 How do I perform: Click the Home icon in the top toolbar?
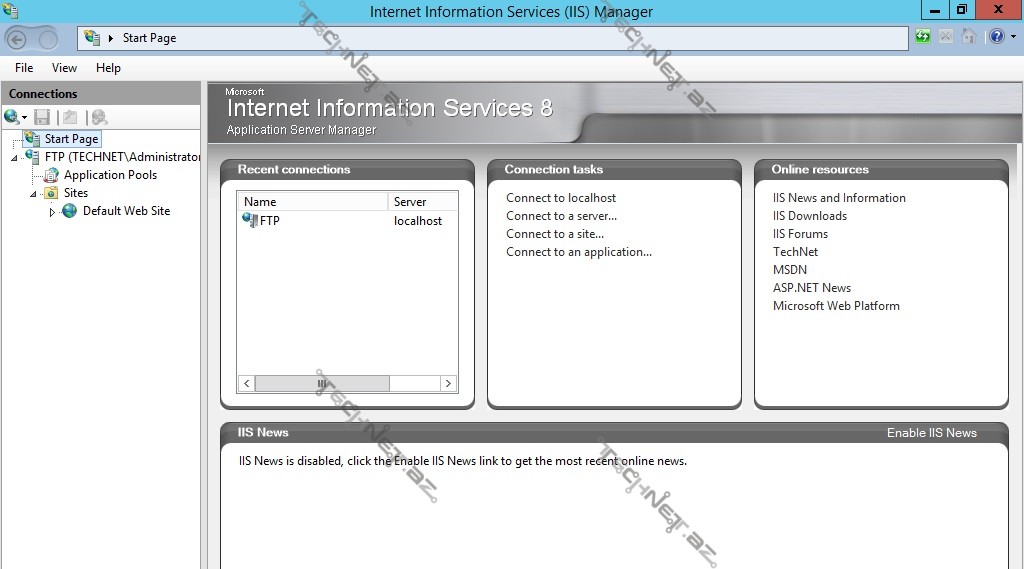(x=968, y=37)
